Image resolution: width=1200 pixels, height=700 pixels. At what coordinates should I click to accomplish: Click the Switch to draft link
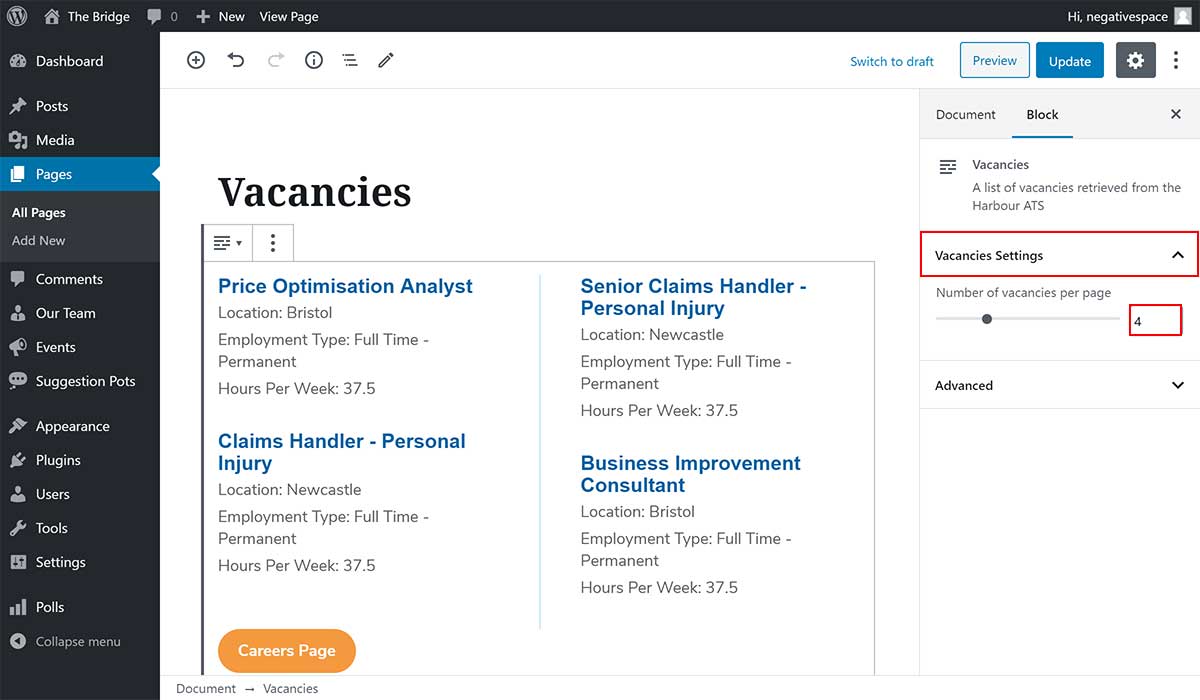891,61
